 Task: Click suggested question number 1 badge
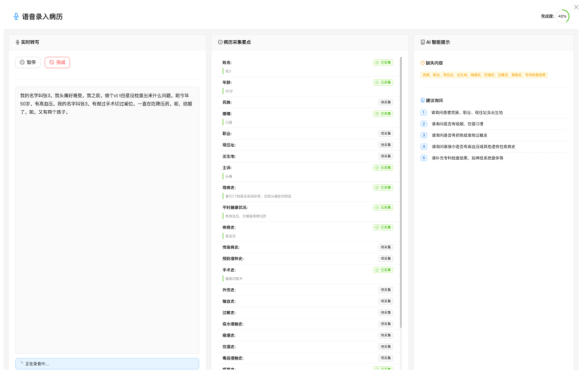coord(424,112)
